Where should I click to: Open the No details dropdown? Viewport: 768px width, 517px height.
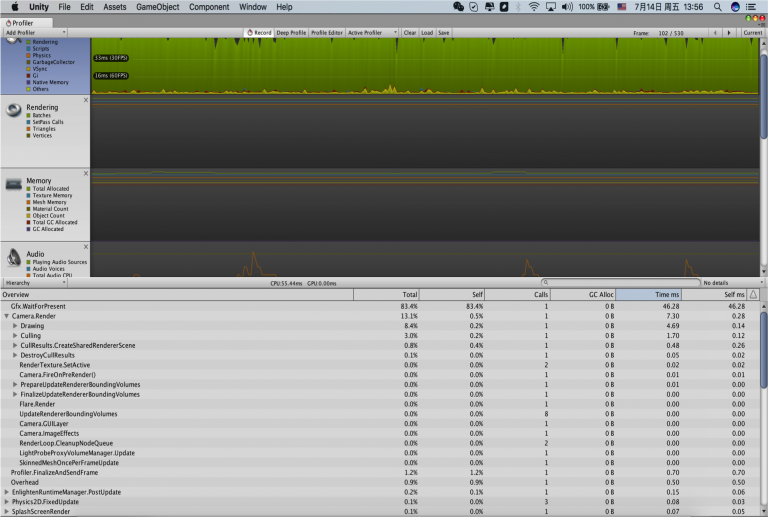(x=733, y=283)
